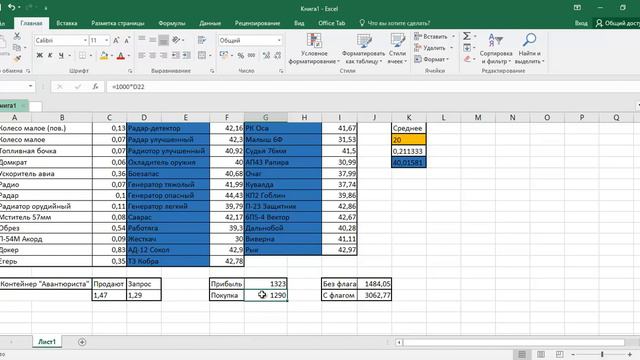Viewport: 640px width, 360px height.
Task: Toggle middle vertical alignment
Action: [x=153, y=40]
